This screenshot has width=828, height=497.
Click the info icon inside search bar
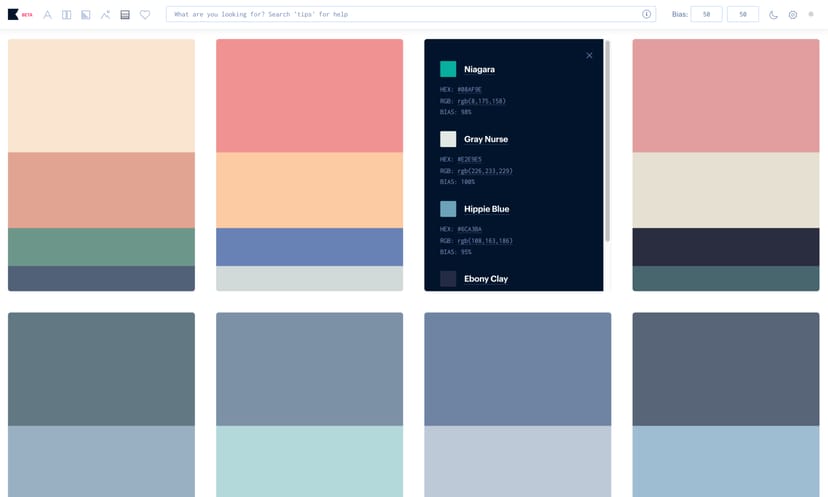point(646,14)
